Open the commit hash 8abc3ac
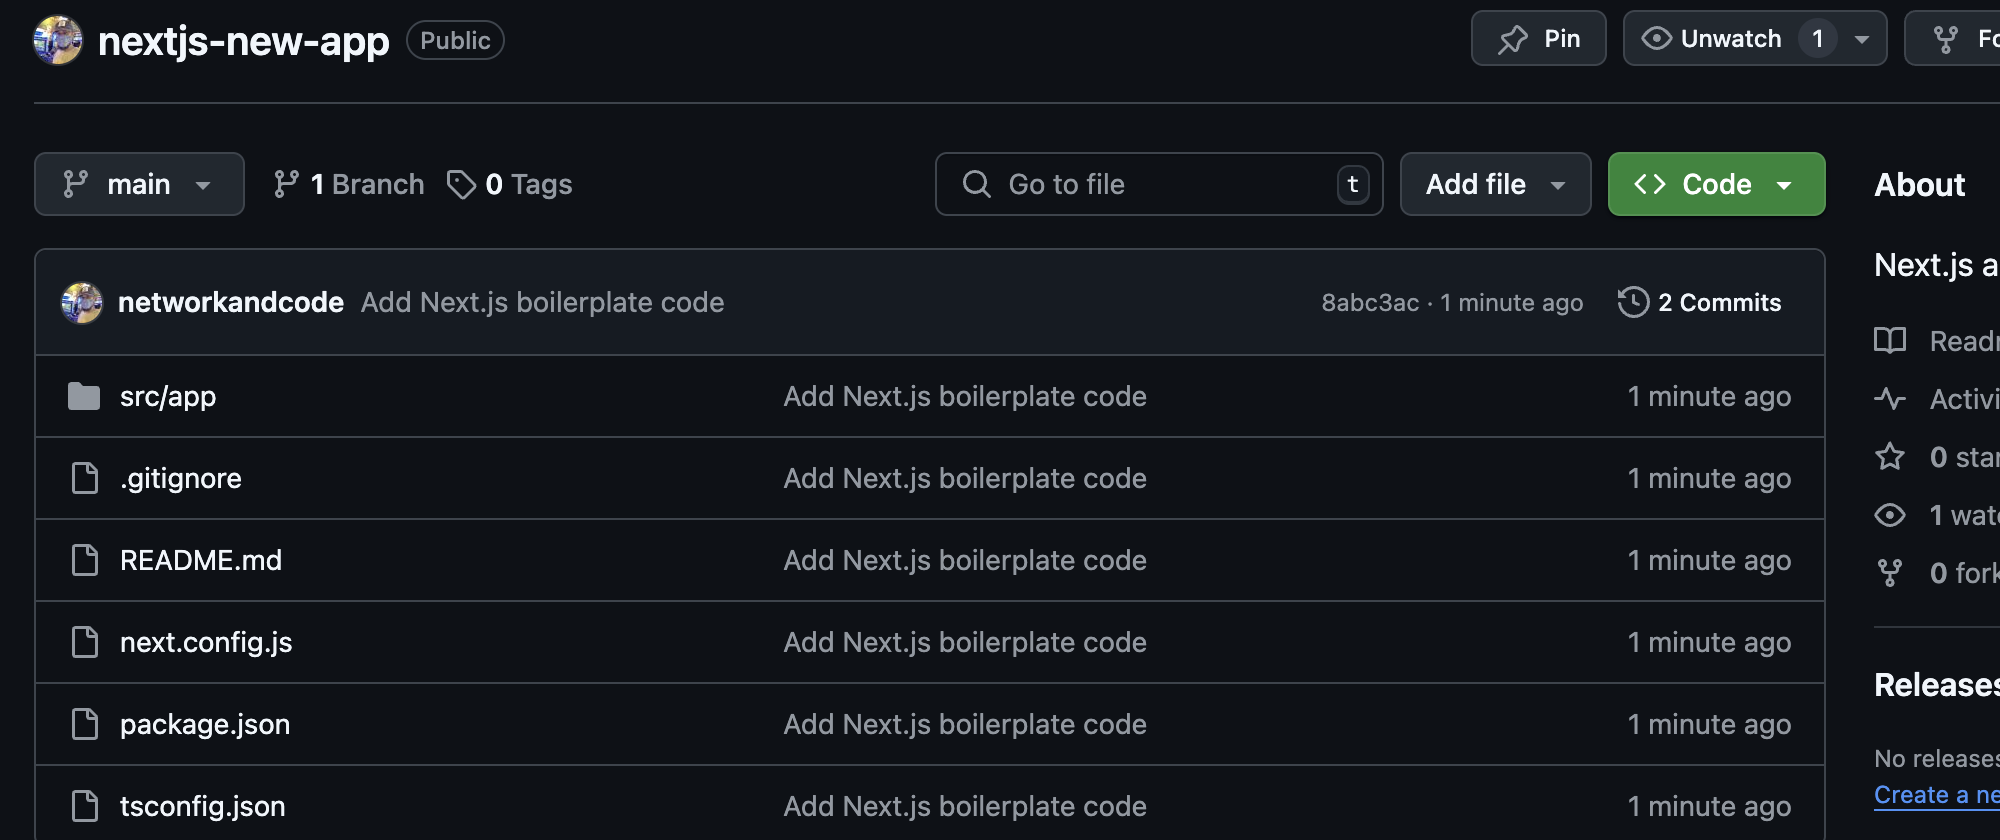Viewport: 2000px width, 840px height. [x=1370, y=302]
